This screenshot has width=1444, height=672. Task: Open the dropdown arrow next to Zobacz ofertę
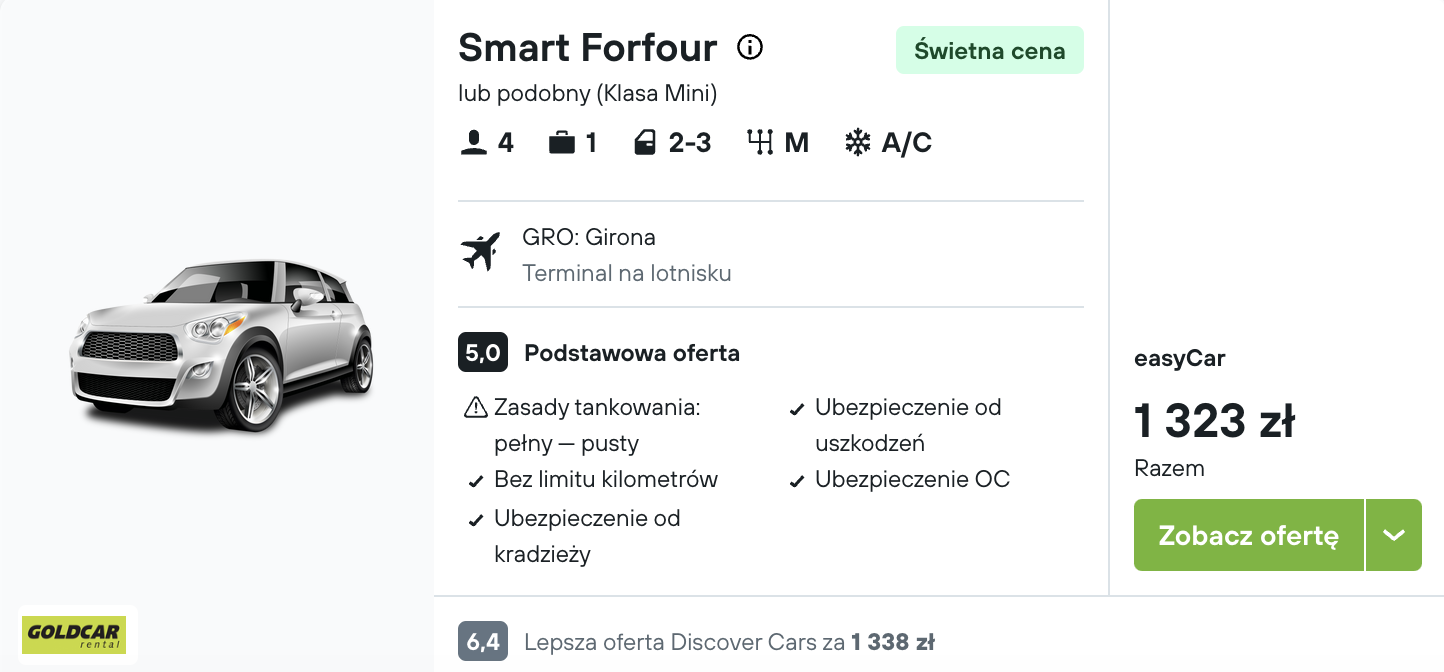(1393, 535)
